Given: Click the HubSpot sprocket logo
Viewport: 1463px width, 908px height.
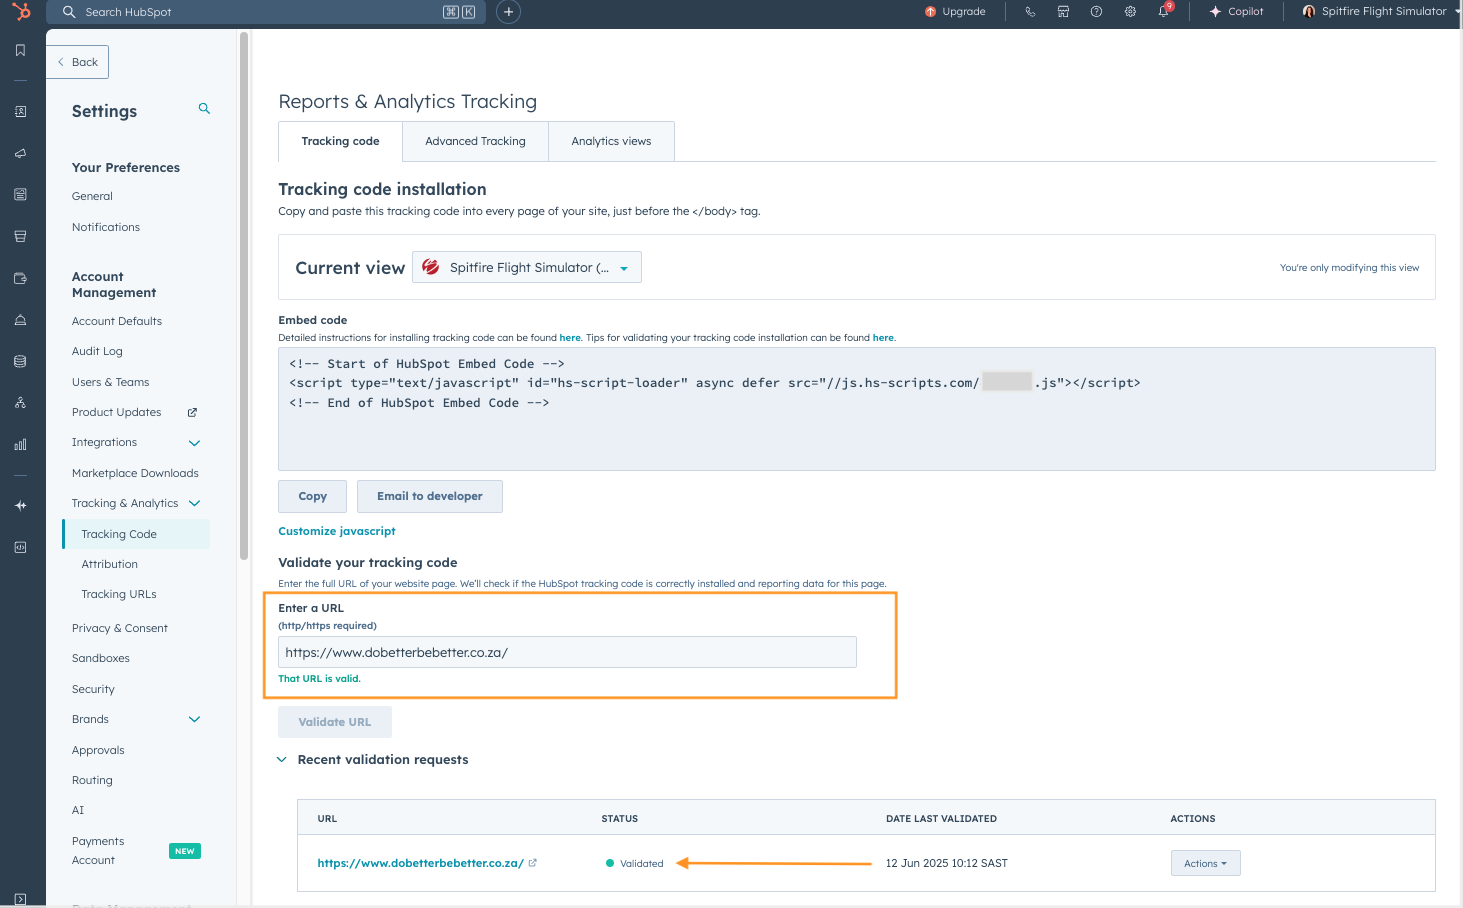Looking at the screenshot, I should click(21, 12).
